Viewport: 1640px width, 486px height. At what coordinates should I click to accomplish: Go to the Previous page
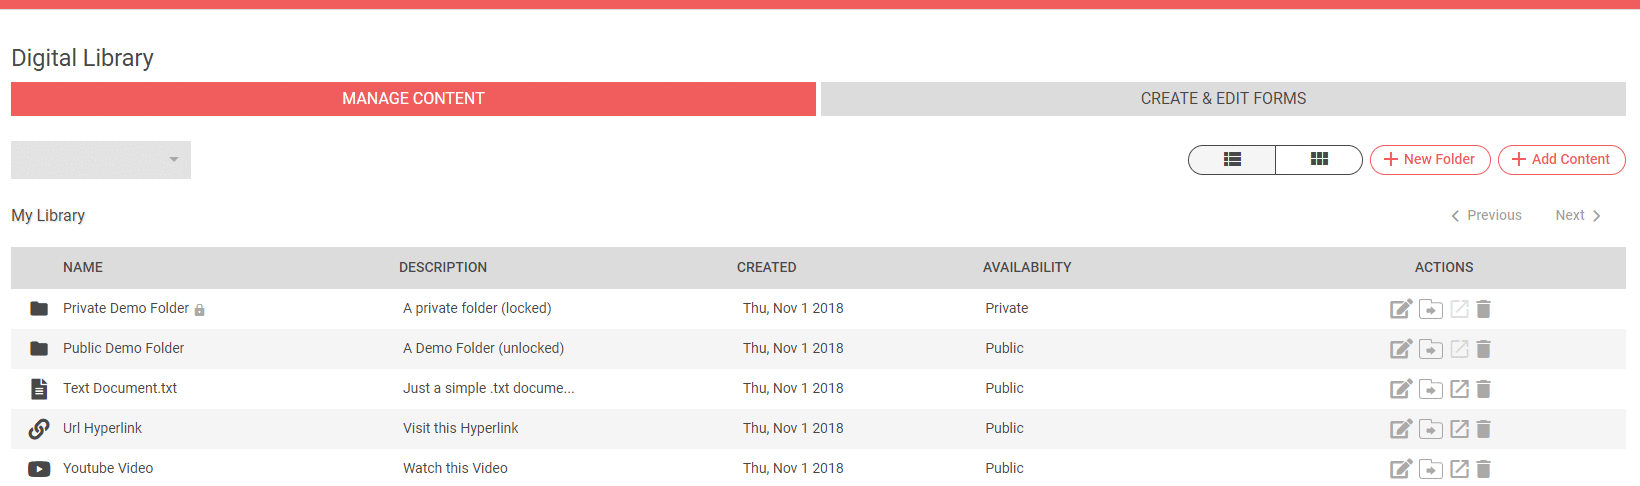(x=1486, y=216)
